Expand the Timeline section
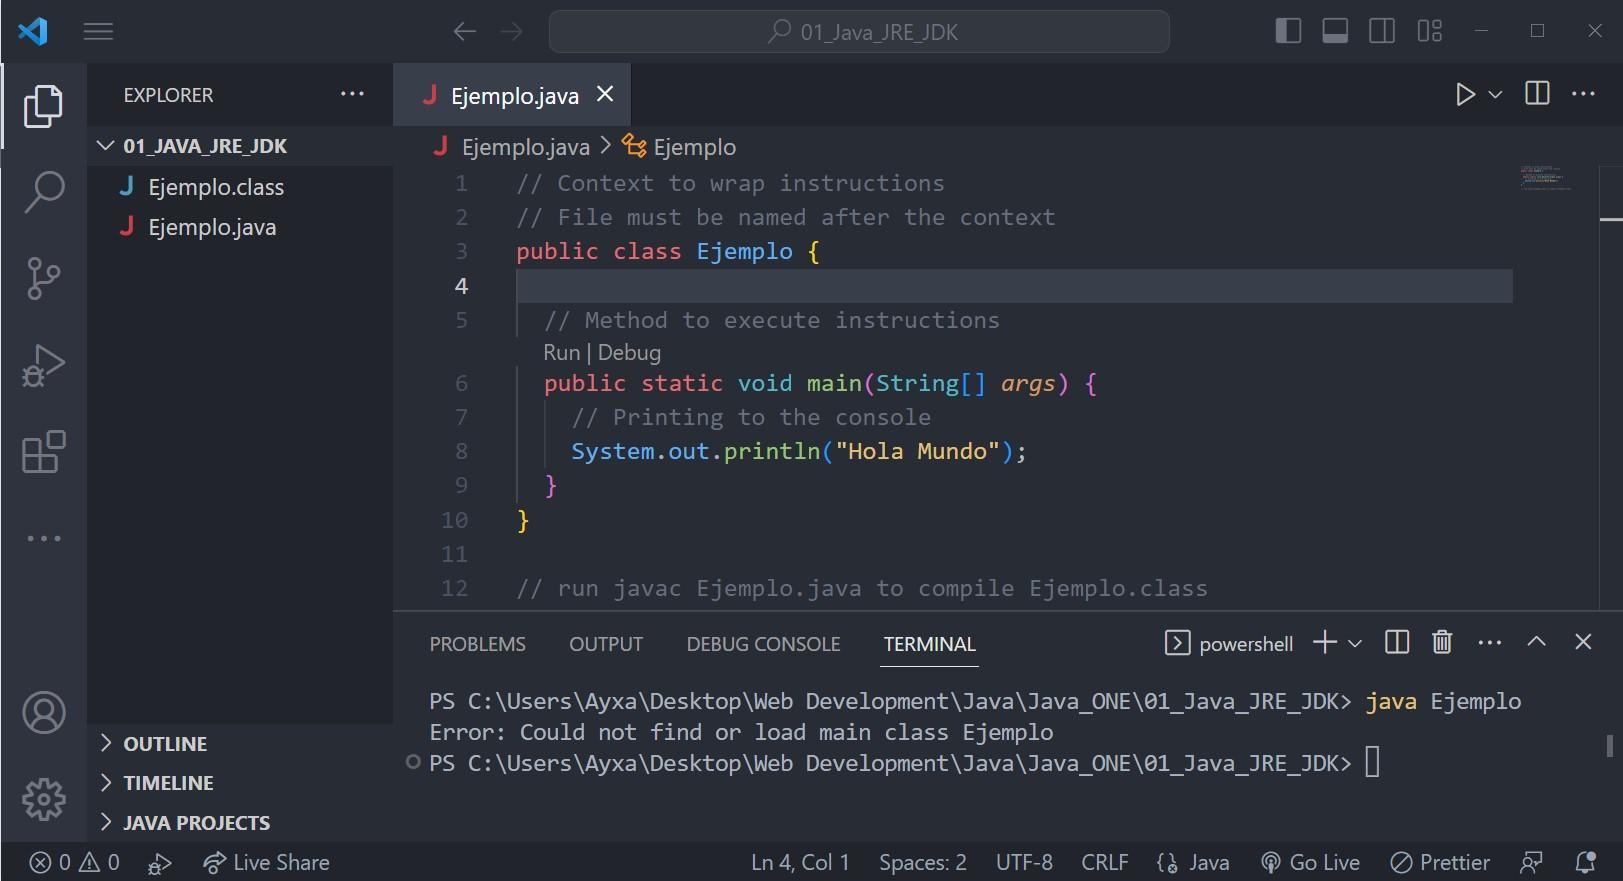 240,783
